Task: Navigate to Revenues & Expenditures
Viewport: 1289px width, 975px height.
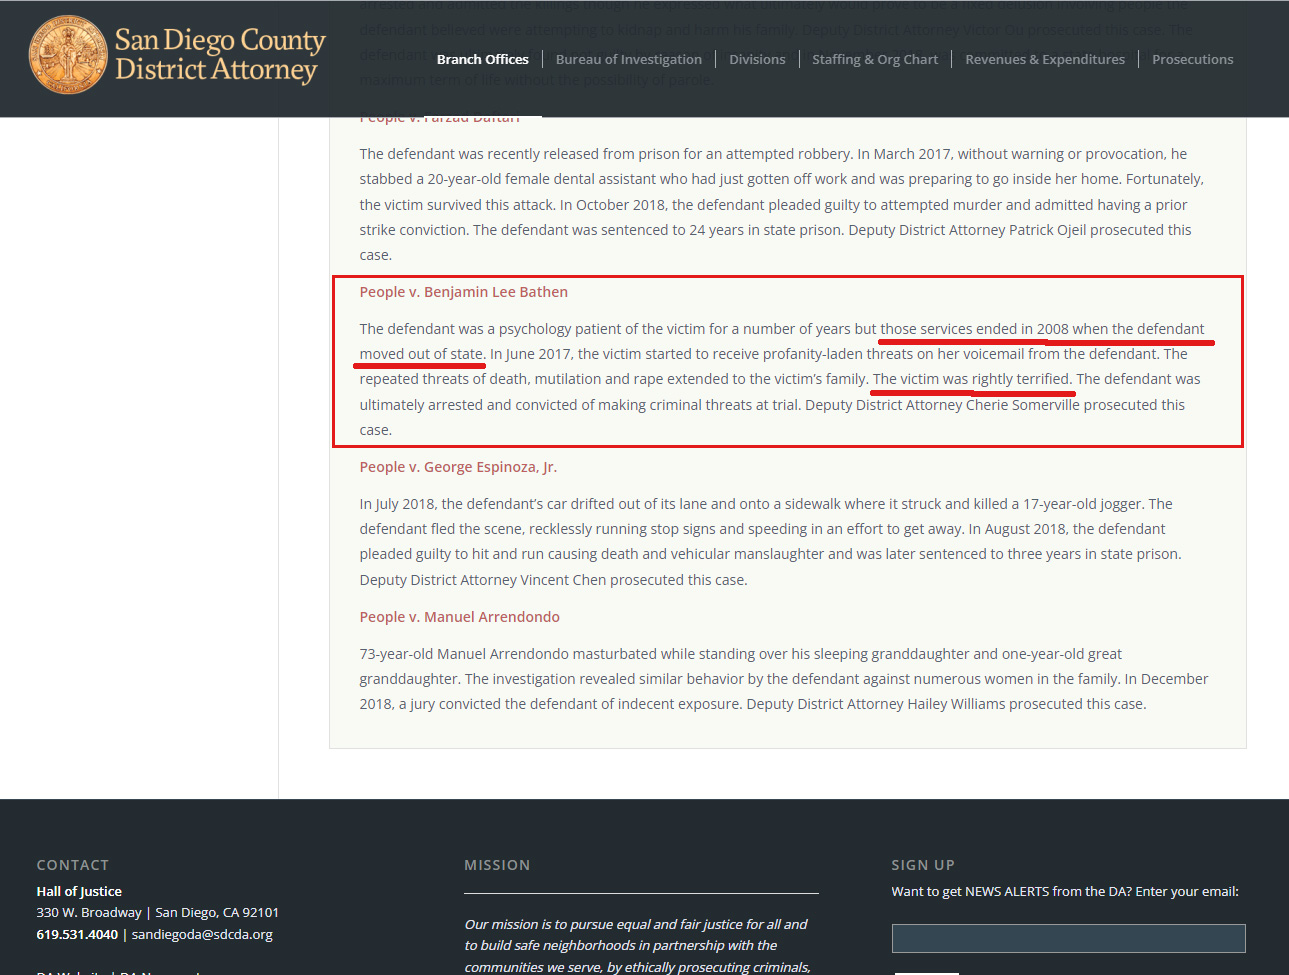Action: point(1044,59)
